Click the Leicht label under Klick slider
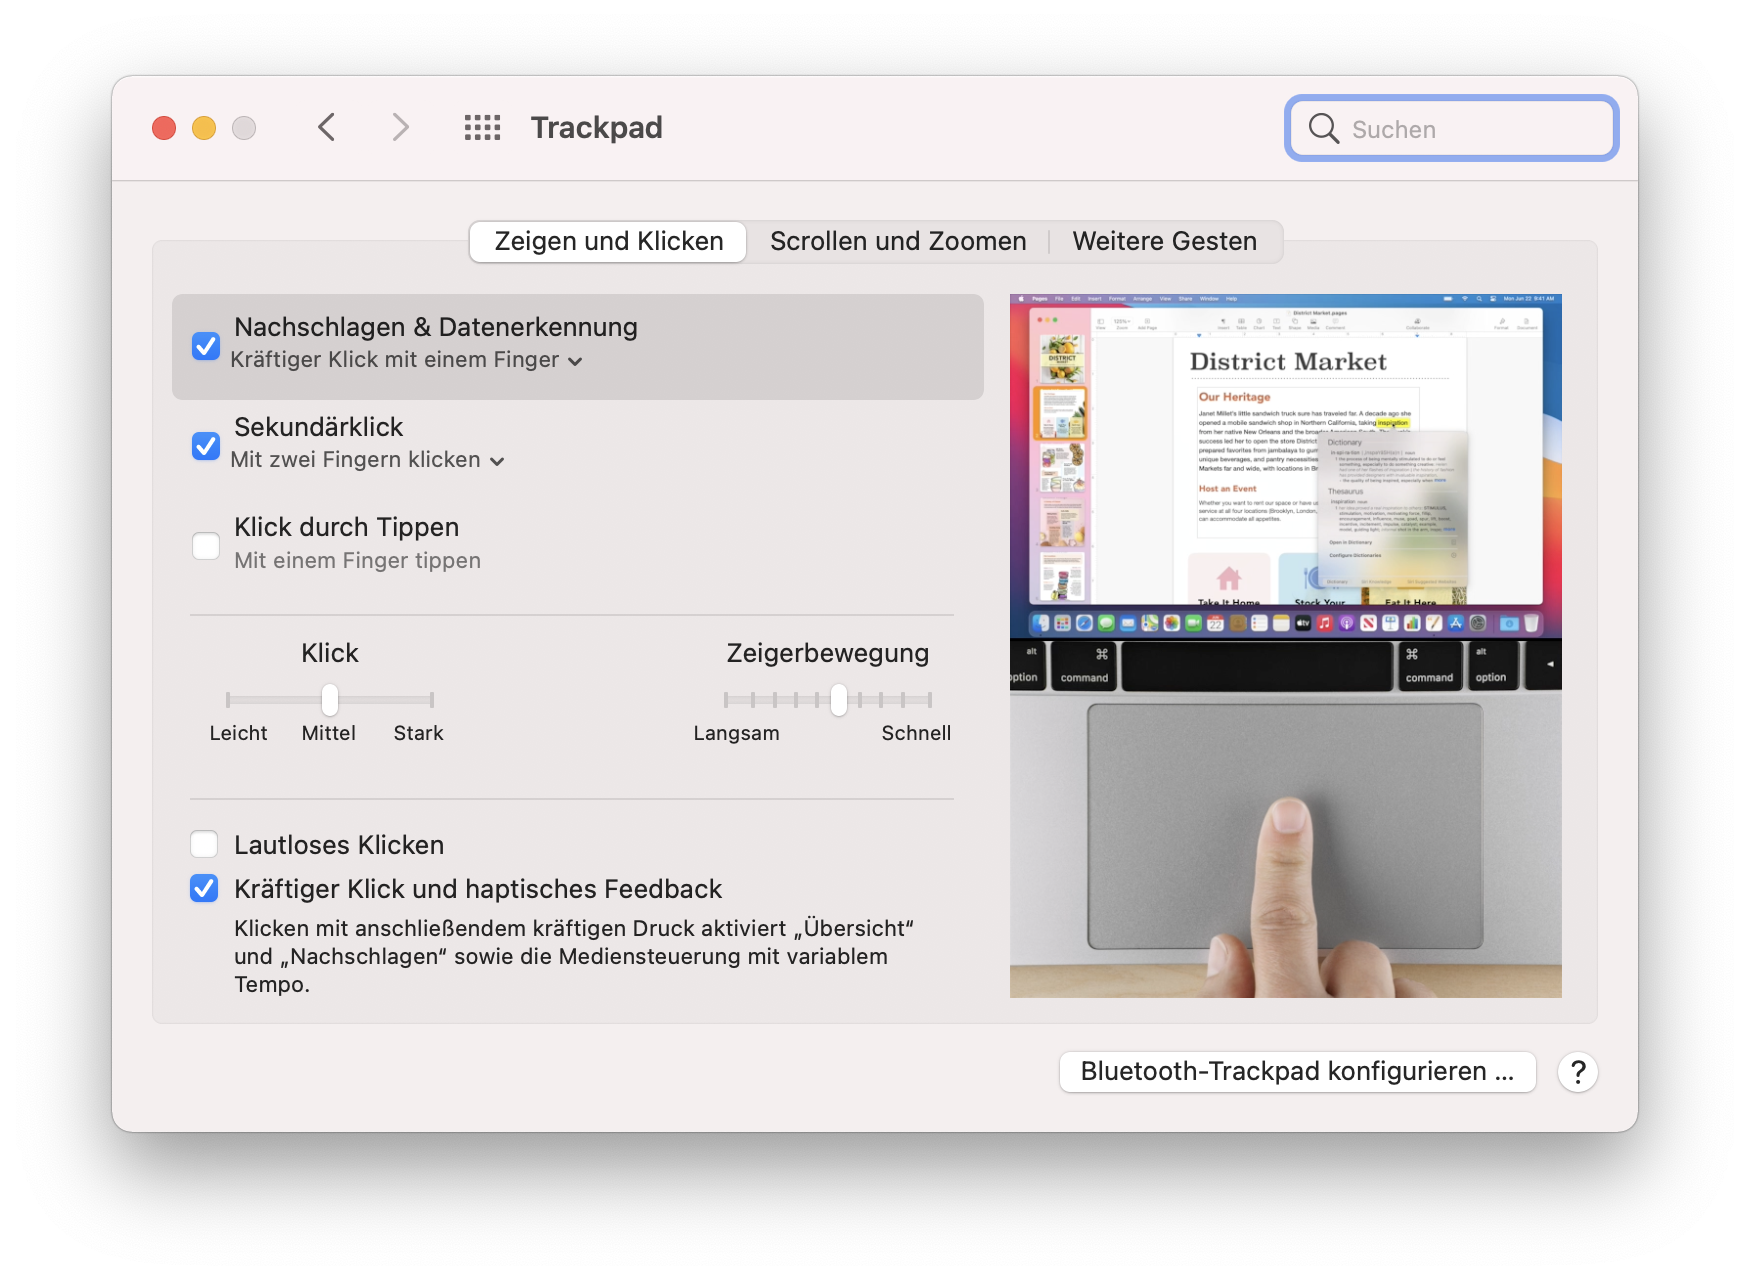This screenshot has height=1280, width=1750. coord(238,733)
